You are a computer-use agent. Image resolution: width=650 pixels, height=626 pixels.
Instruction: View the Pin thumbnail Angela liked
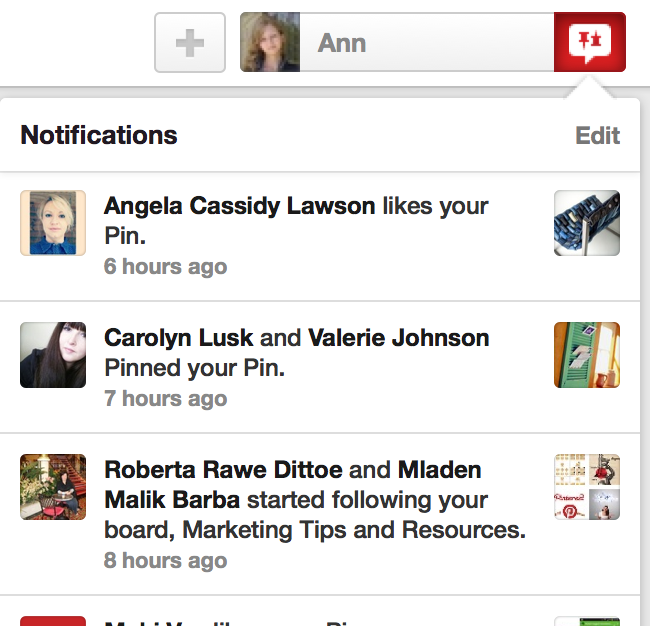(587, 223)
